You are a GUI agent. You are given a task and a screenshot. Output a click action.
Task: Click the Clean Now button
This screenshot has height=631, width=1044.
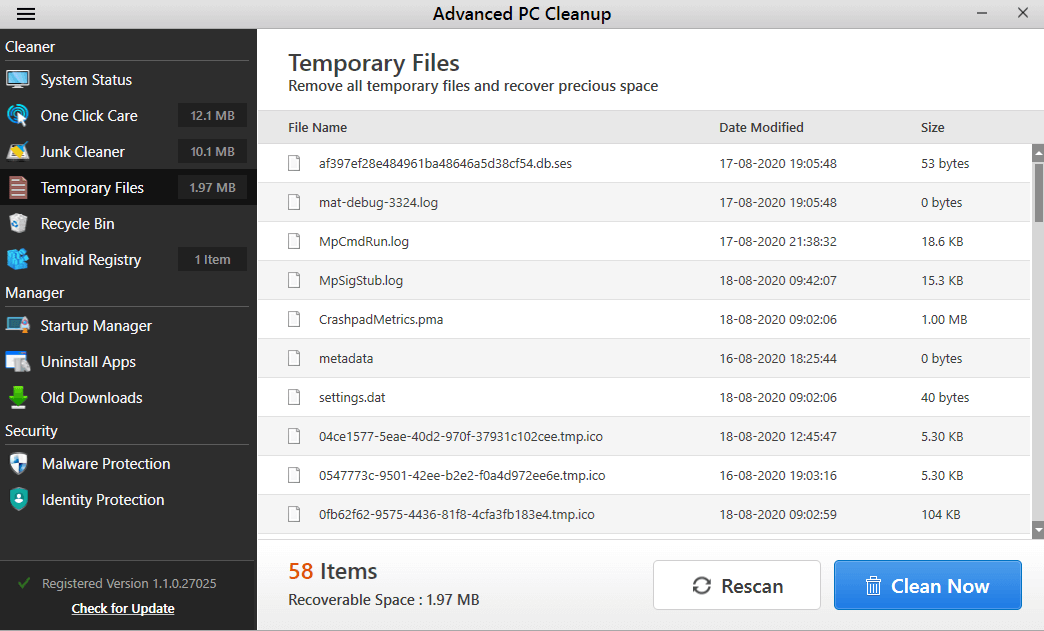pos(927,585)
